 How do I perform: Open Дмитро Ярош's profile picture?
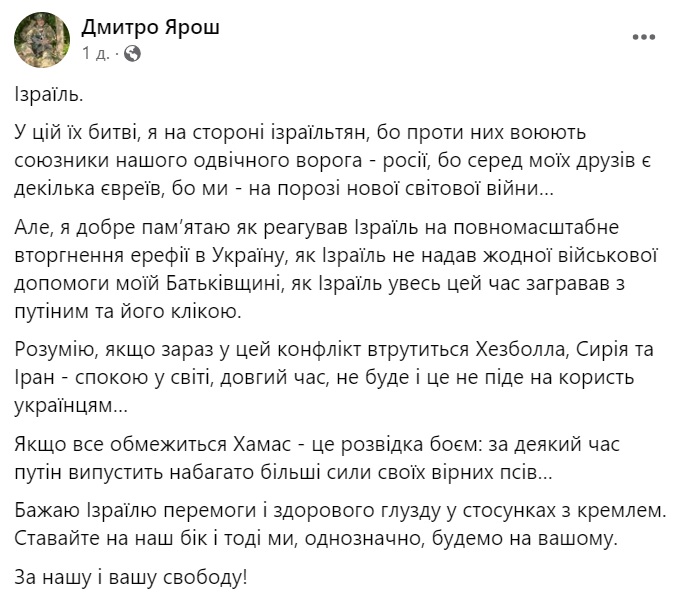point(42,40)
